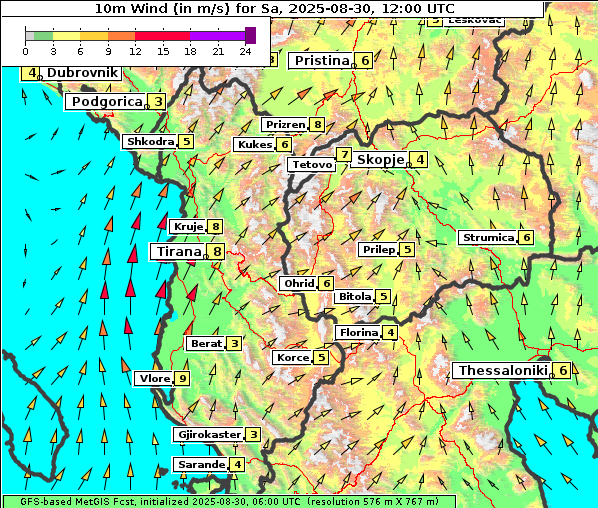This screenshot has height=508, width=598.
Task: Click the GFS-based MetGIS forecast footer text
Action: click(x=229, y=501)
